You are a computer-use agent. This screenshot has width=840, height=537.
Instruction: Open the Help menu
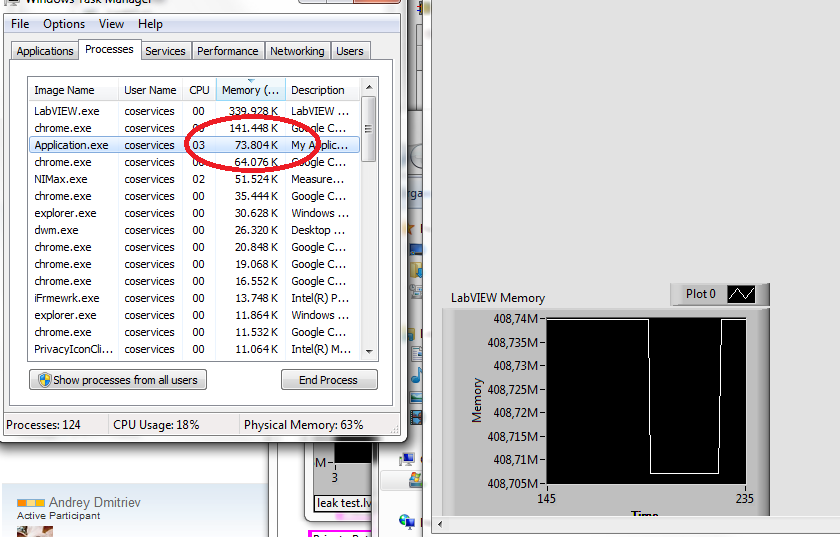click(x=150, y=24)
